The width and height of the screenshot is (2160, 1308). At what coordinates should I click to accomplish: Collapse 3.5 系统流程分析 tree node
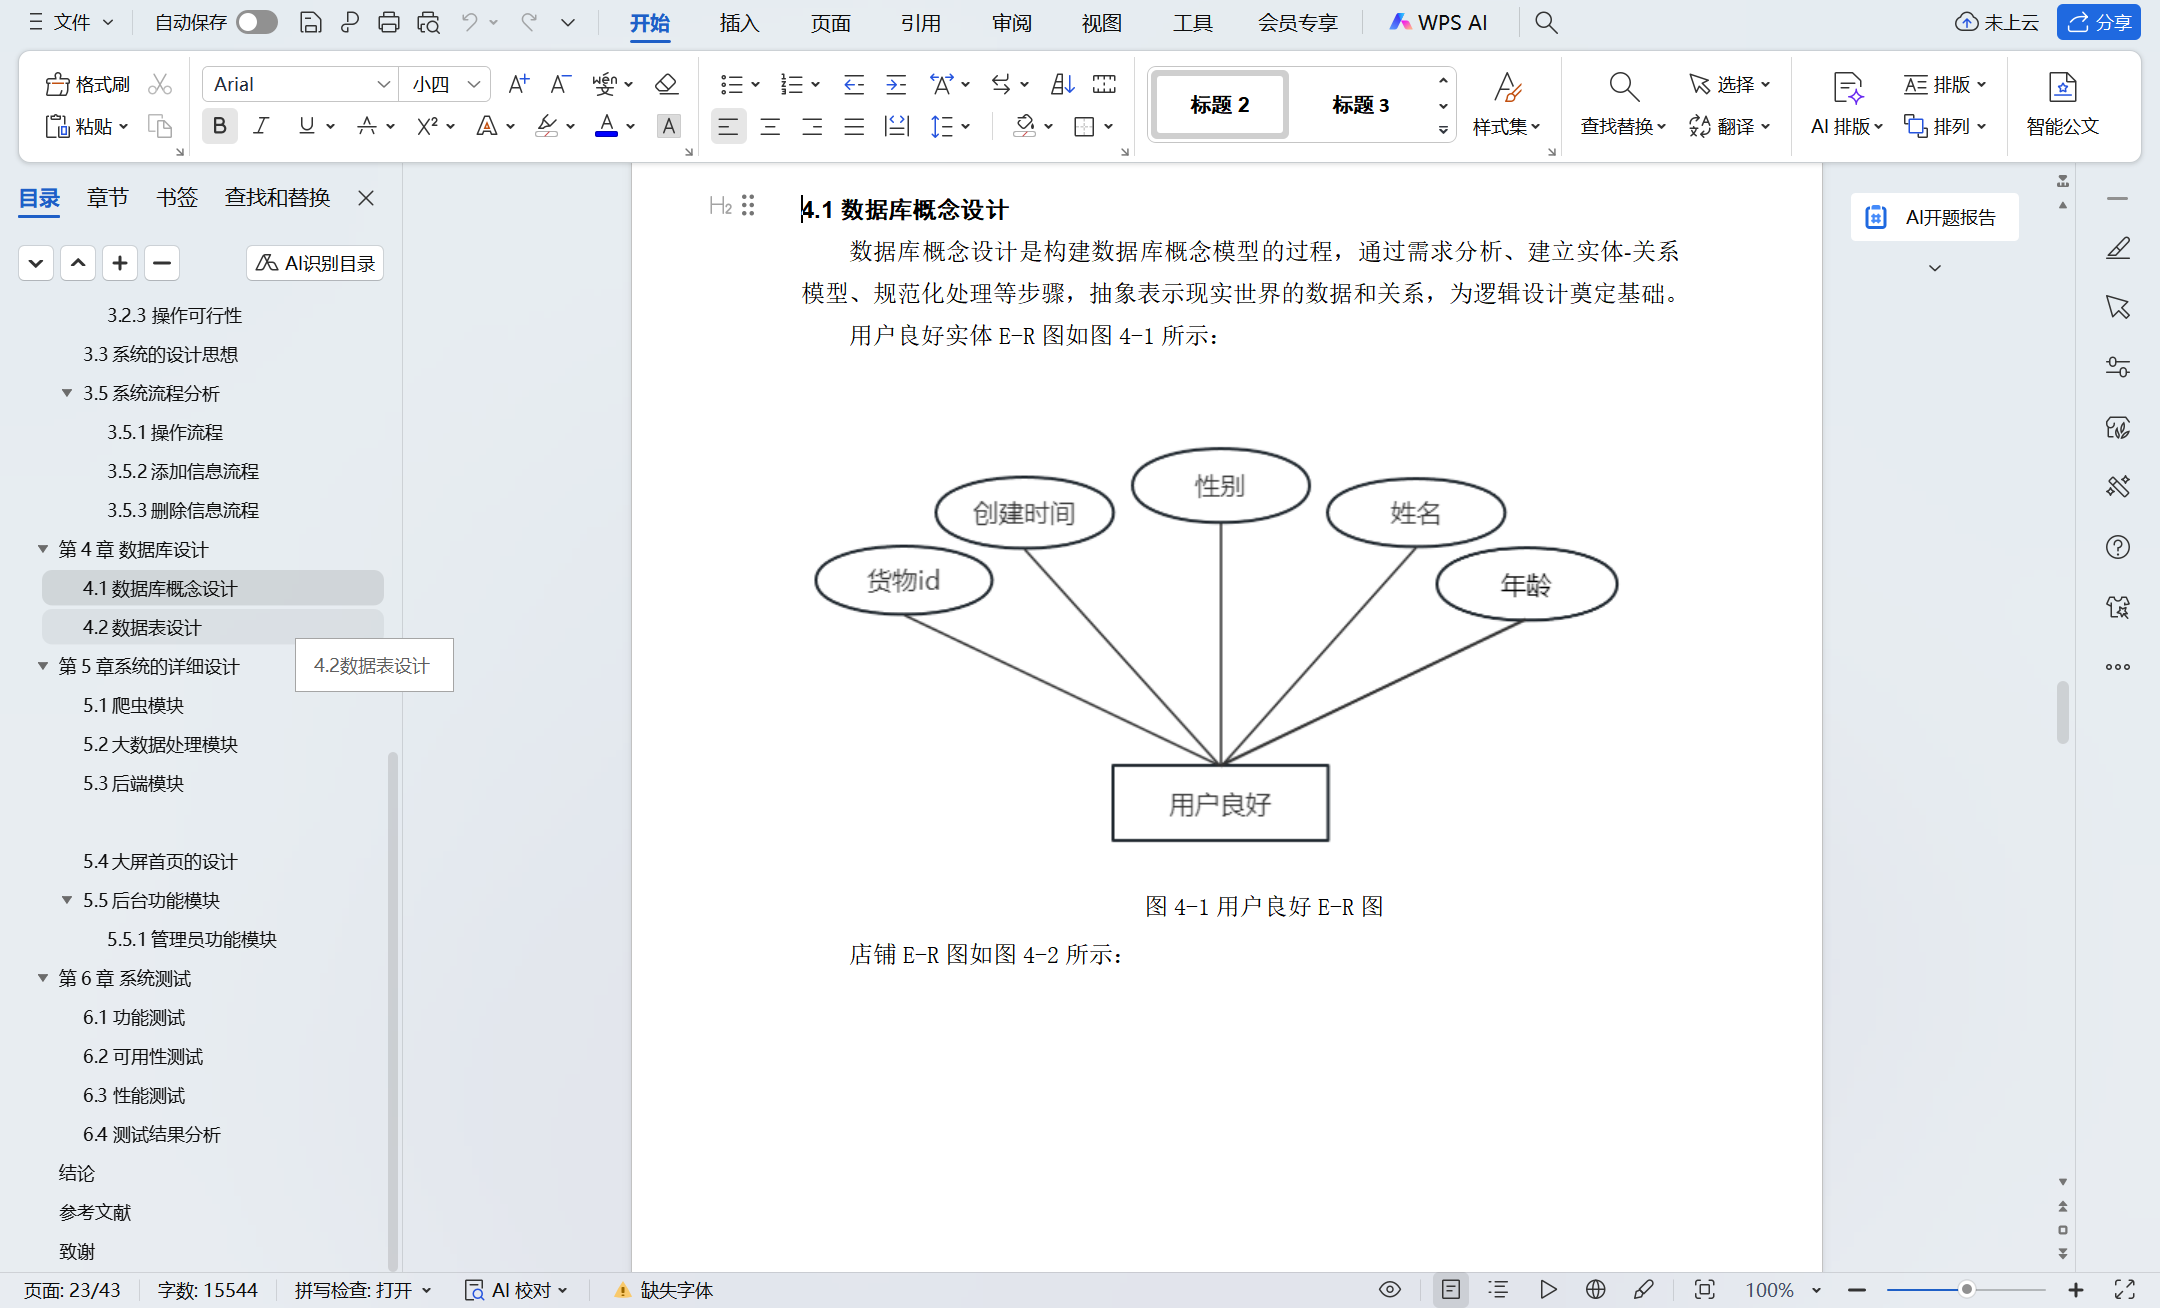pyautogui.click(x=67, y=393)
